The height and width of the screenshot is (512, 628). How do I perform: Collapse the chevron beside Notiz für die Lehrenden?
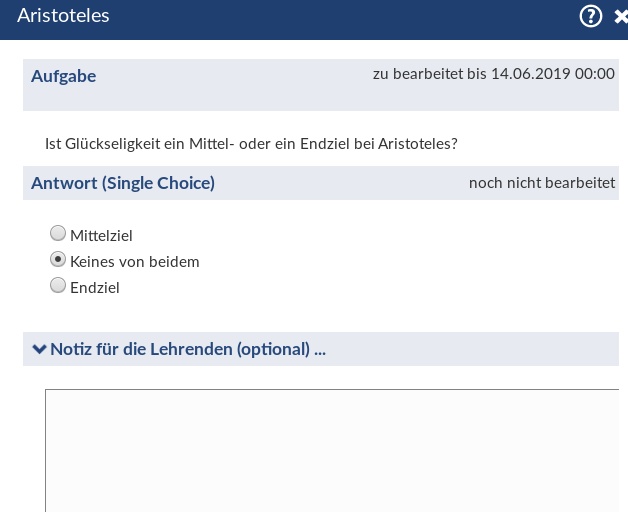click(x=39, y=349)
